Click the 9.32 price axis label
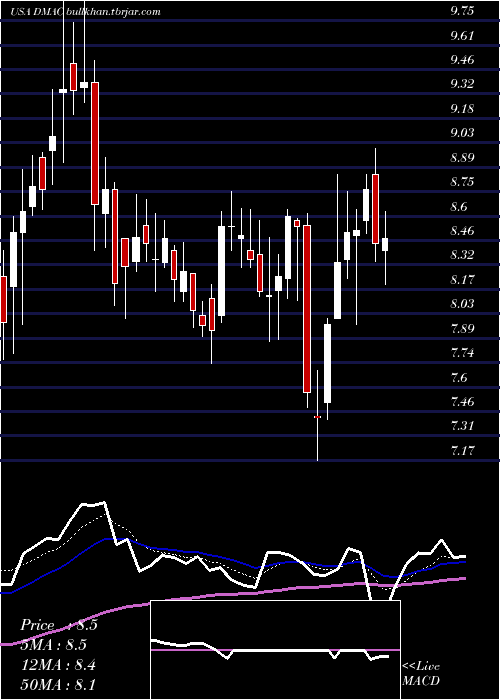The width and height of the screenshot is (500, 700). 462,84
